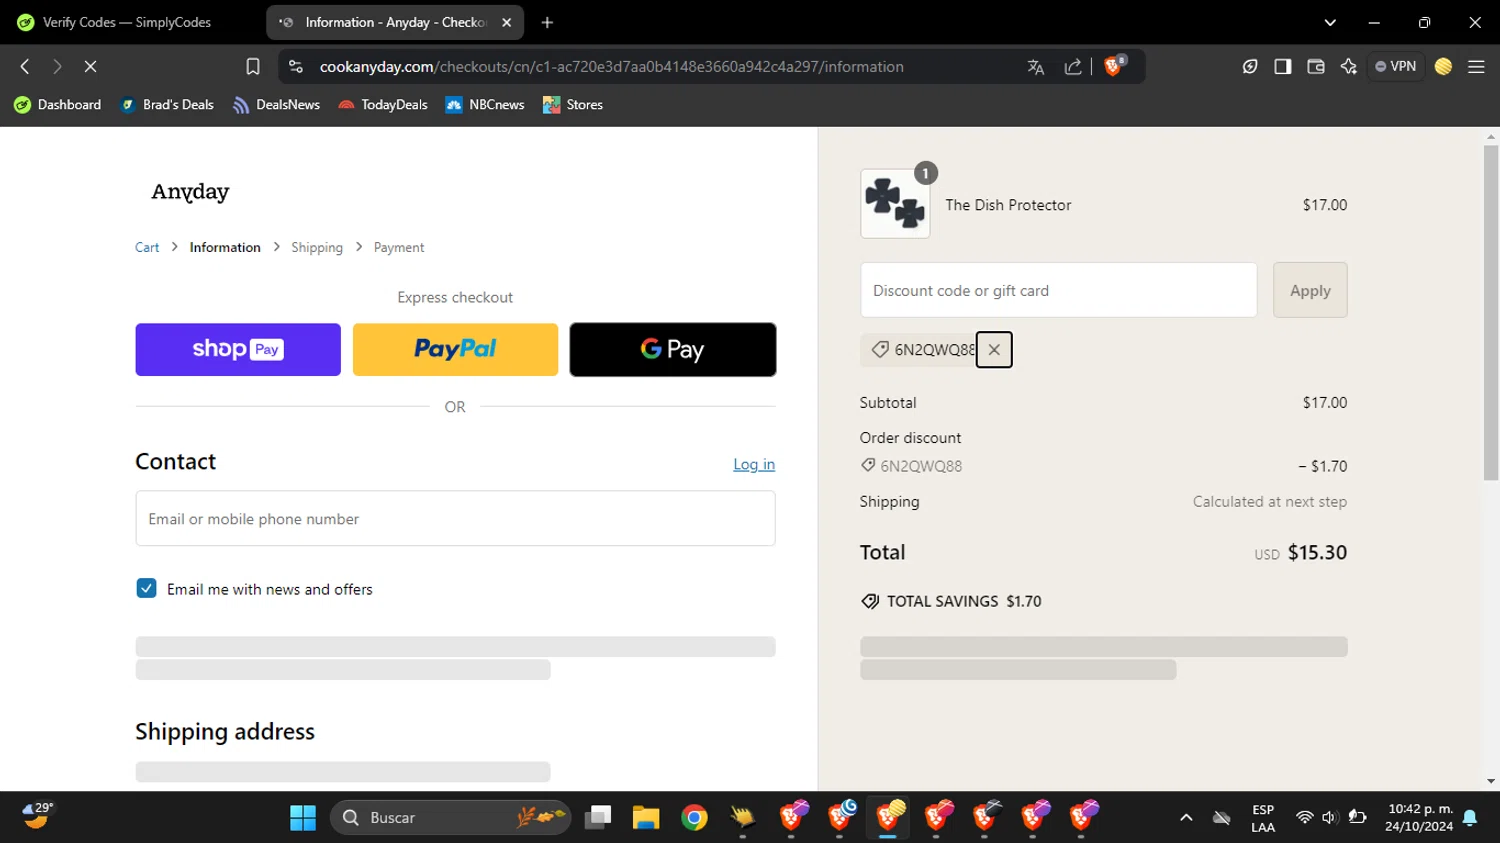The width and height of the screenshot is (1500, 843).
Task: Open Wi-Fi network settings icon
Action: tap(1304, 818)
